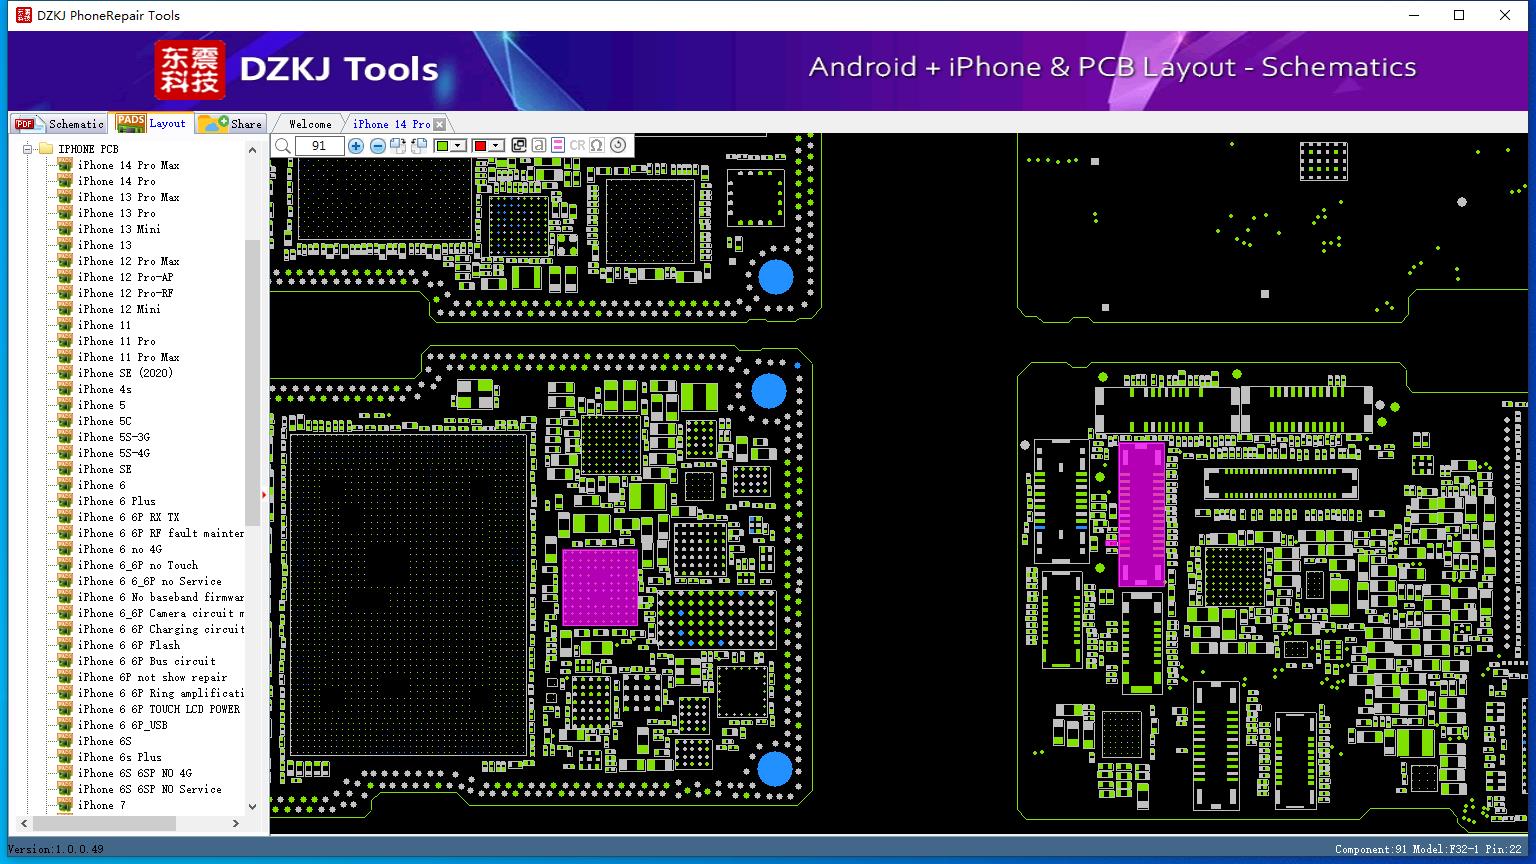Select iPhone 6 6P RX TX item
The height and width of the screenshot is (864, 1536).
click(x=129, y=517)
